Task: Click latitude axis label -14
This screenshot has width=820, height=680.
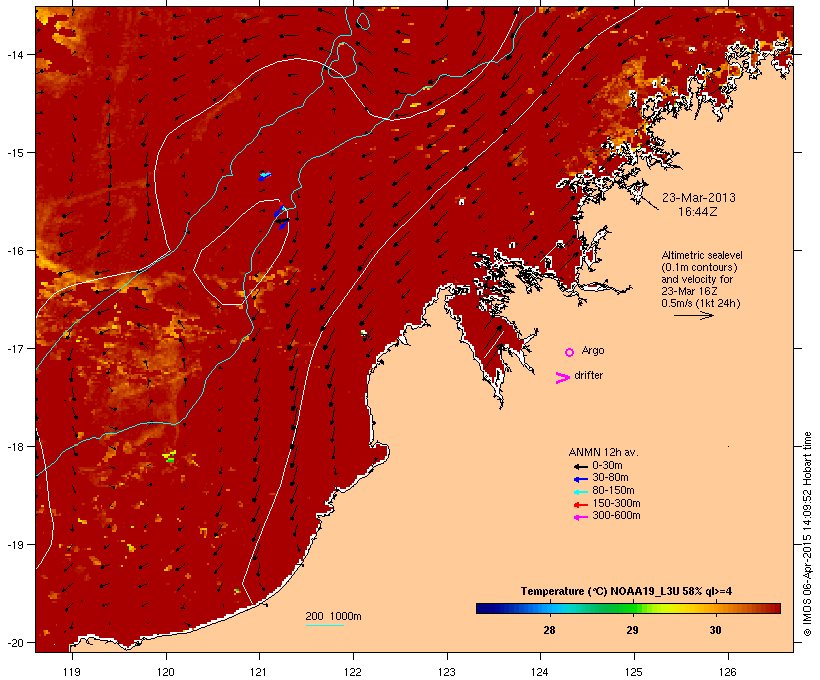Action: coord(14,54)
